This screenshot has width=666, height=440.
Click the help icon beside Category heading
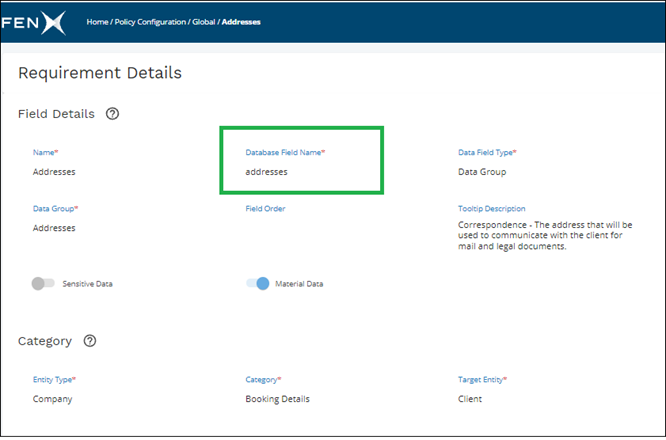90,341
